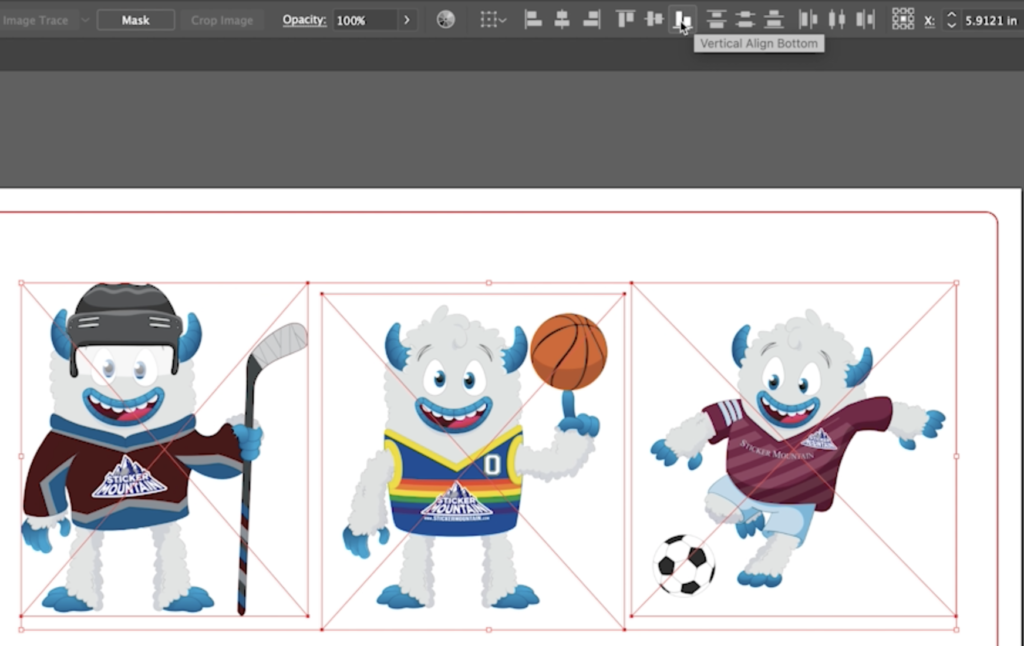Viewport: 1024px width, 646px height.
Task: Click the Vertical Distribute Center icon
Action: [x=745, y=20]
